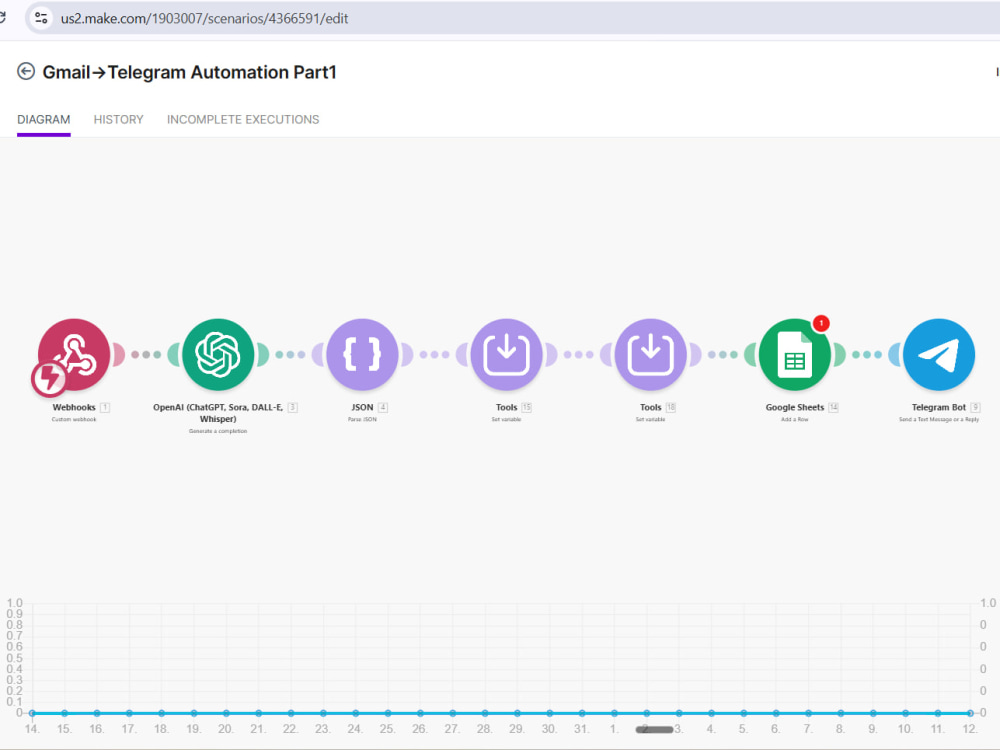1000x750 pixels.
Task: Open the Telegram Bot module
Action: (x=939, y=354)
